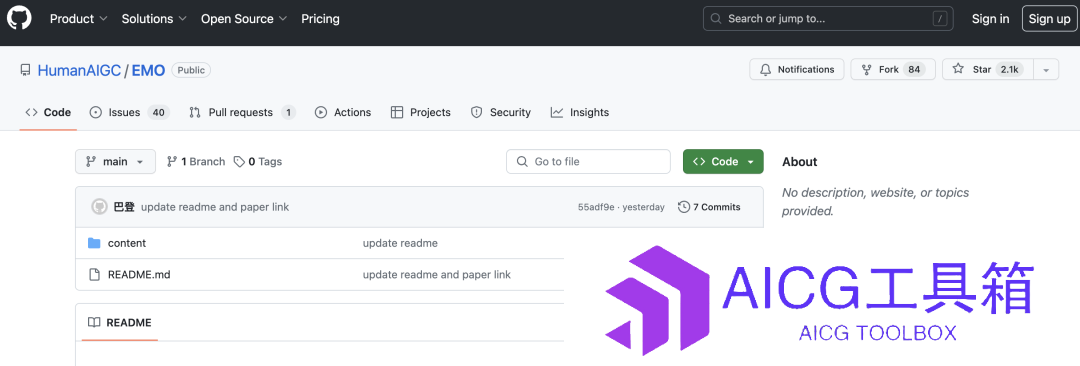Click the file icon beside README.md
The height and width of the screenshot is (366, 1080).
[x=94, y=274]
